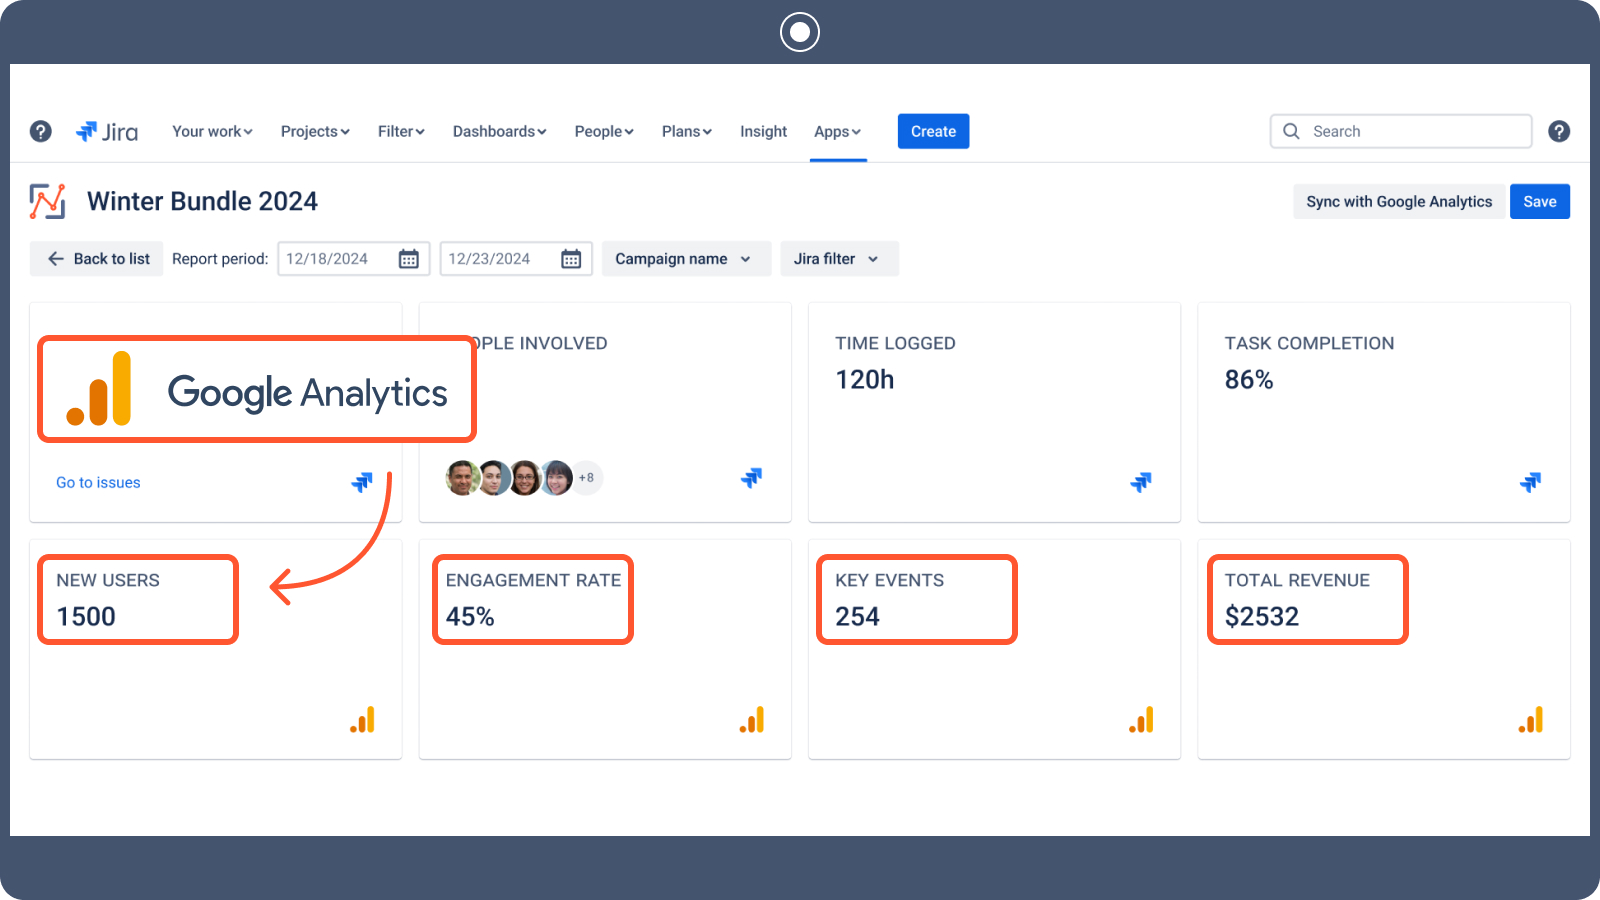1600x900 pixels.
Task: Click the report chart icon beside Winter Bundle 2024
Action: coord(47,201)
